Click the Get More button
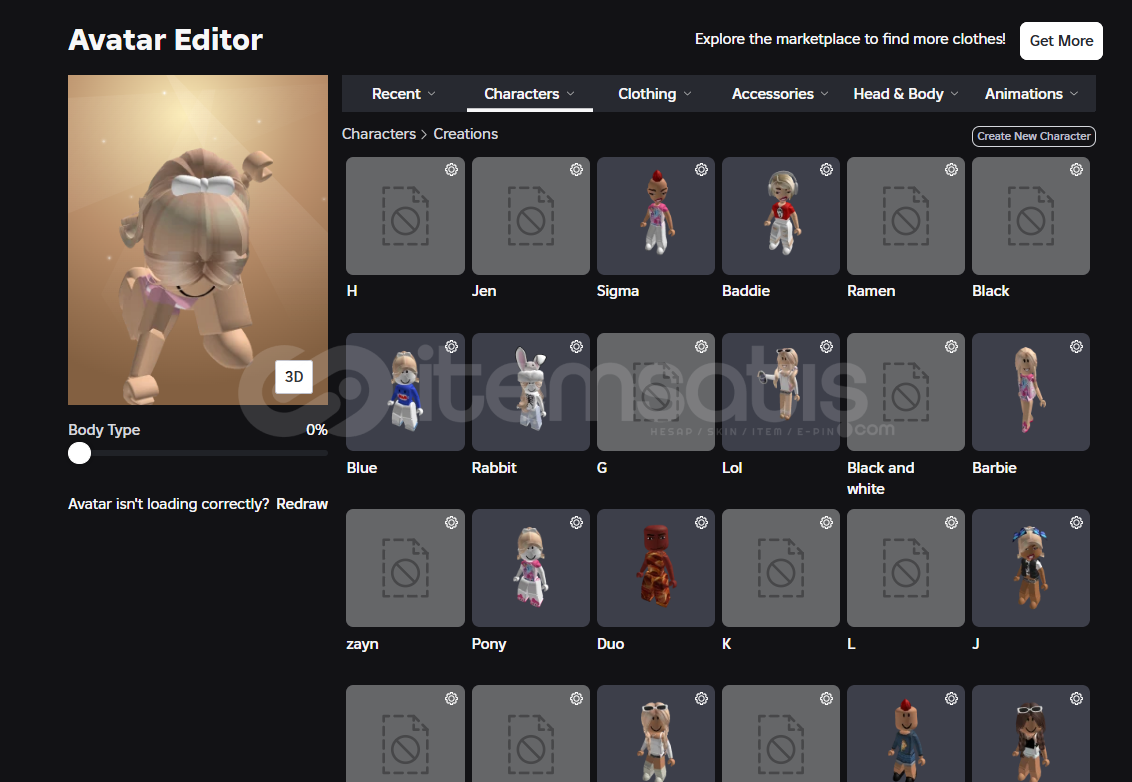The width and height of the screenshot is (1132, 782). pyautogui.click(x=1061, y=41)
